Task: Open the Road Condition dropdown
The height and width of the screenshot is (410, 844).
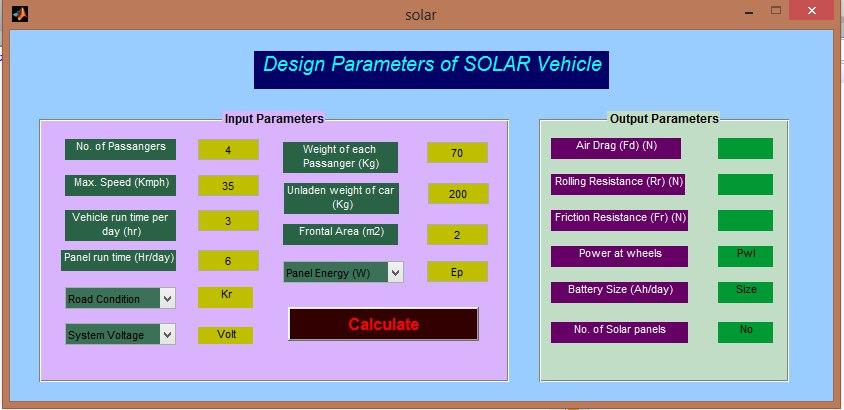Action: click(121, 299)
